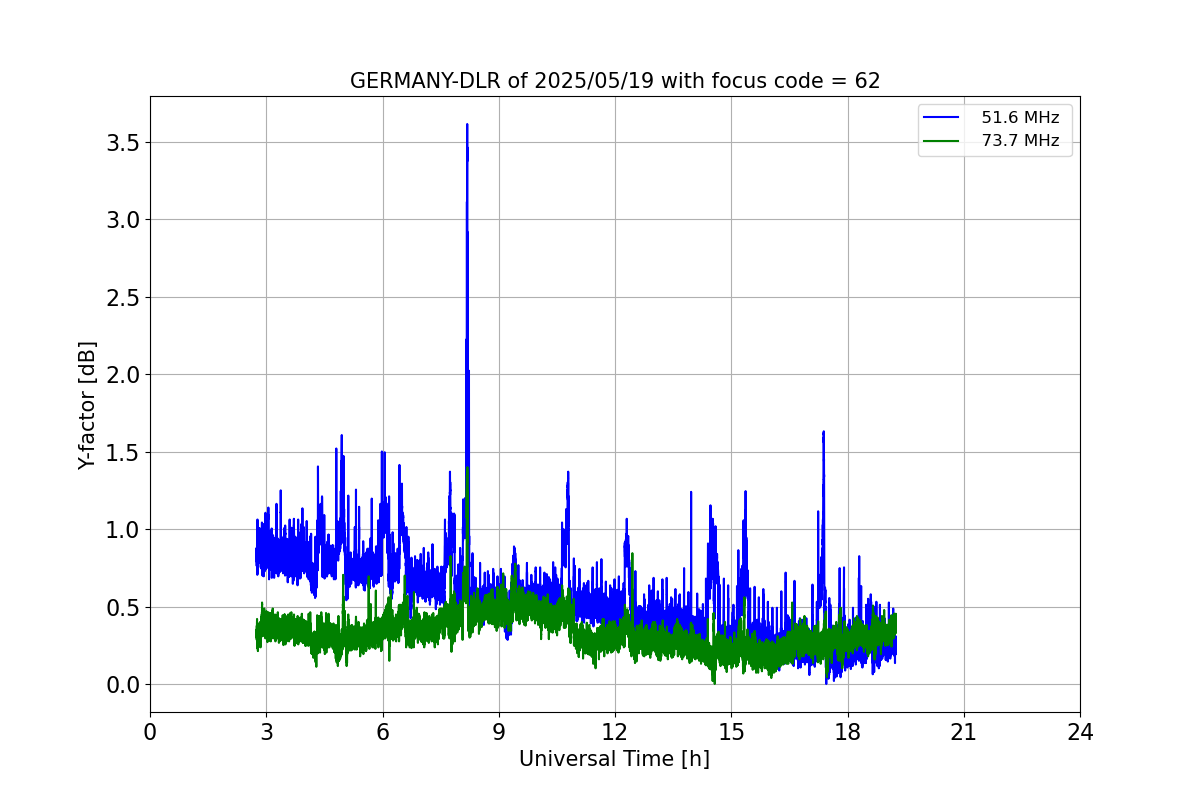Click the x-axis tick label 12
Image resolution: width=1200 pixels, height=800 pixels.
pos(615,732)
